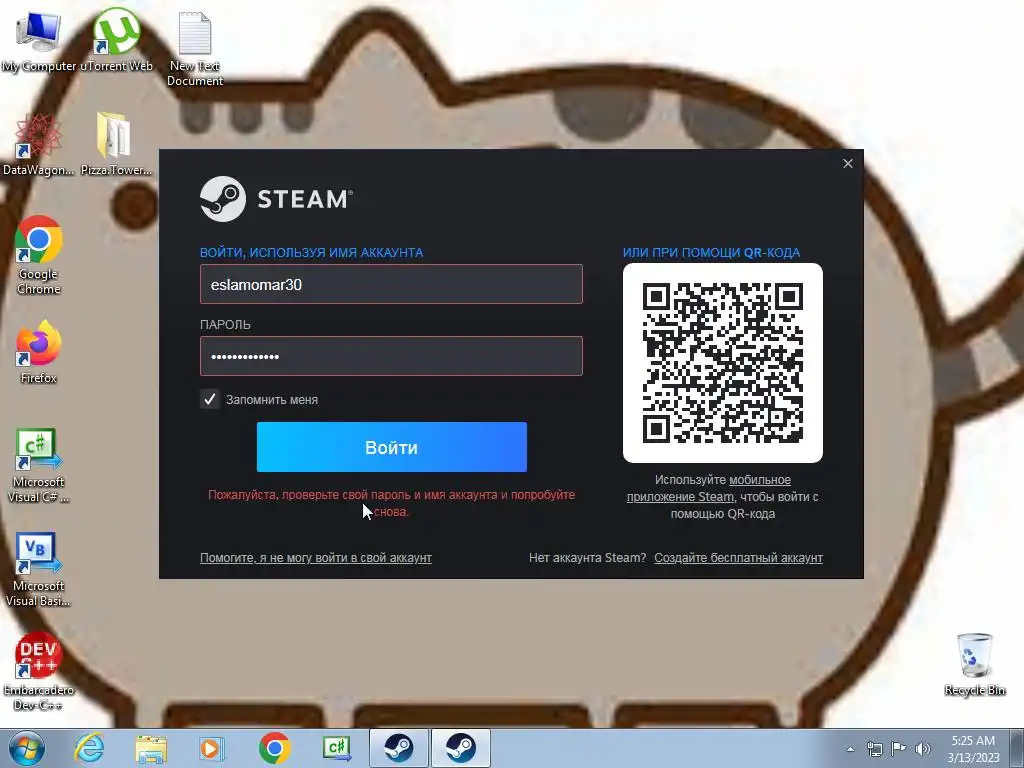
Task: Click network status tray icon
Action: [x=874, y=749]
